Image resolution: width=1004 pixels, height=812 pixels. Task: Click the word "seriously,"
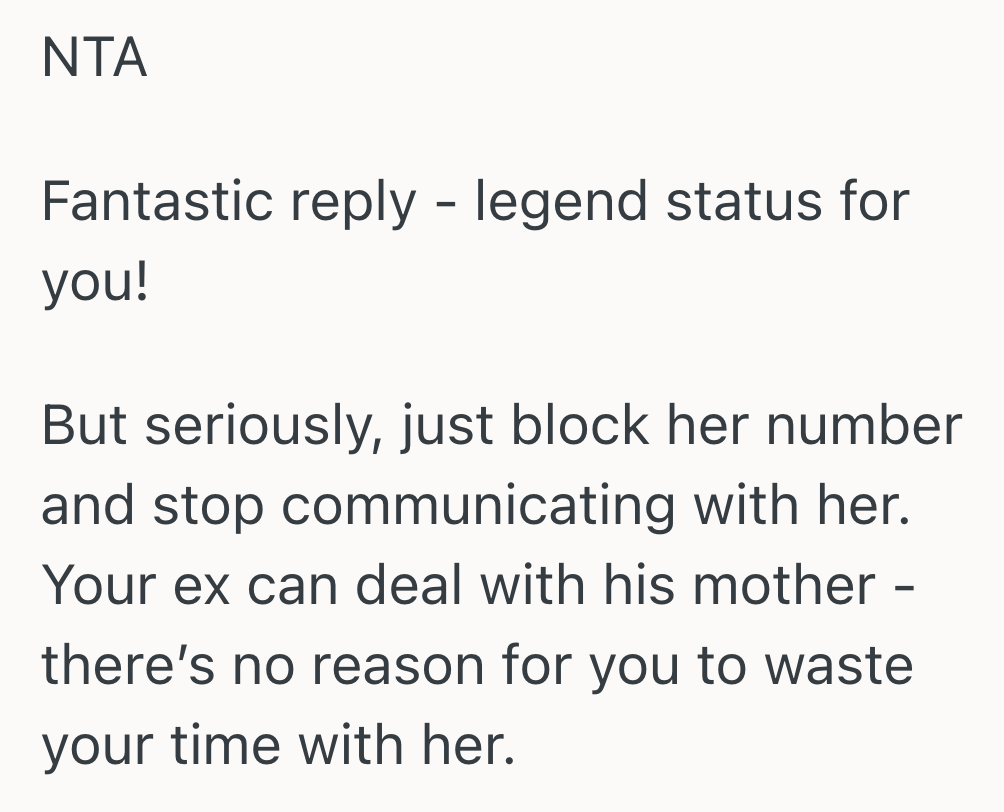261,428
